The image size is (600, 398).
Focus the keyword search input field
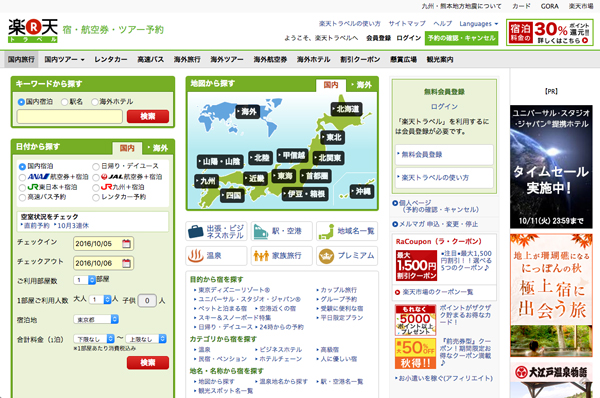pyautogui.click(x=70, y=116)
